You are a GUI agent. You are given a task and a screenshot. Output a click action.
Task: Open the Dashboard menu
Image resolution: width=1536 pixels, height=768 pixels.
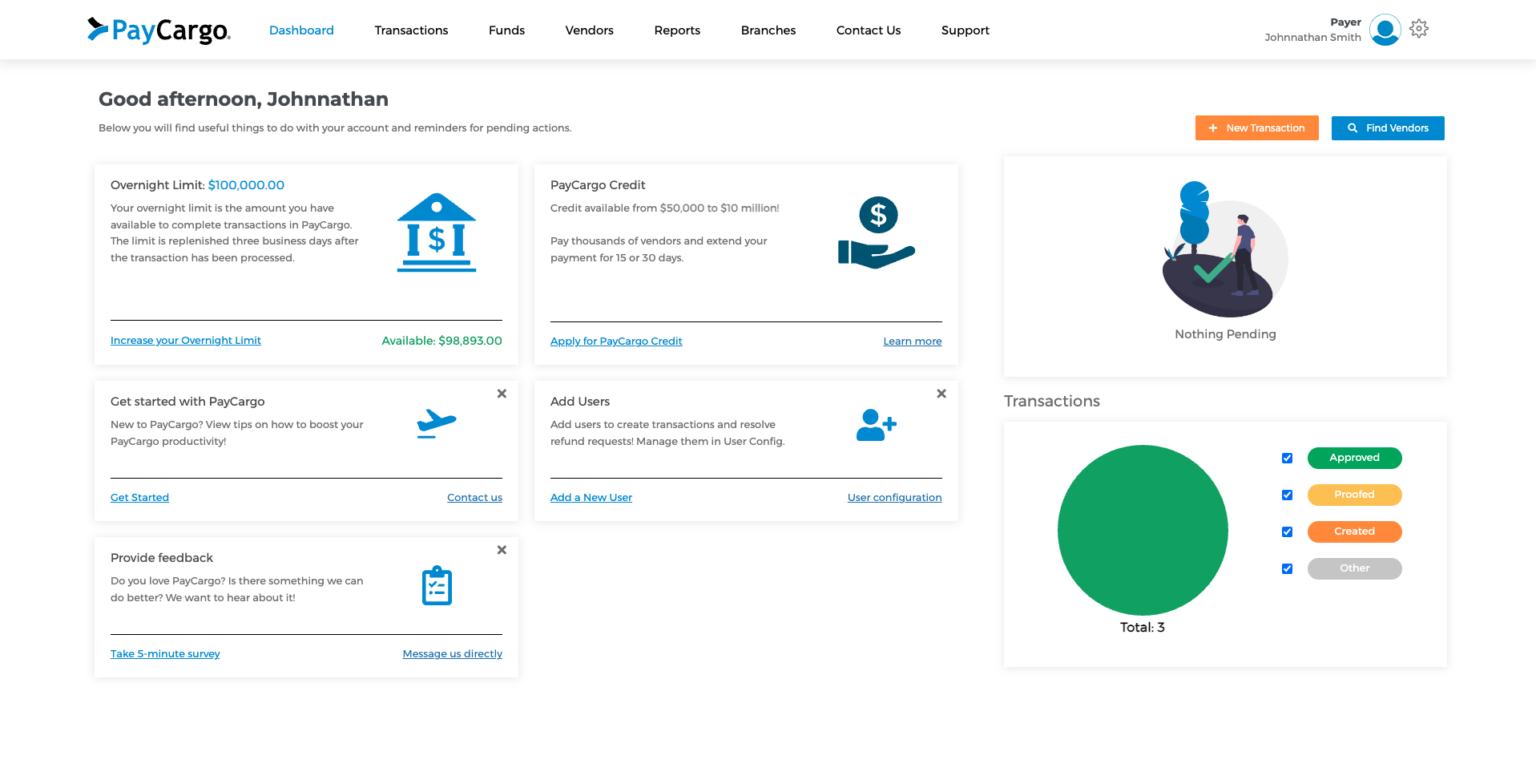(x=301, y=30)
